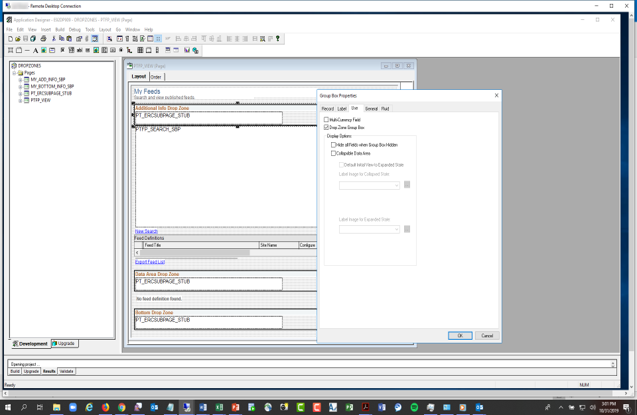Click the Copy toolbar icon
Screen dimensions: 637x415
[61, 39]
